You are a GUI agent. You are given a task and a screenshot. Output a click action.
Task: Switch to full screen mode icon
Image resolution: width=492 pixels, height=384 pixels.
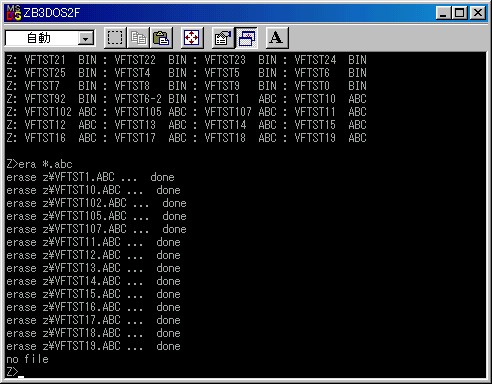tap(192, 38)
